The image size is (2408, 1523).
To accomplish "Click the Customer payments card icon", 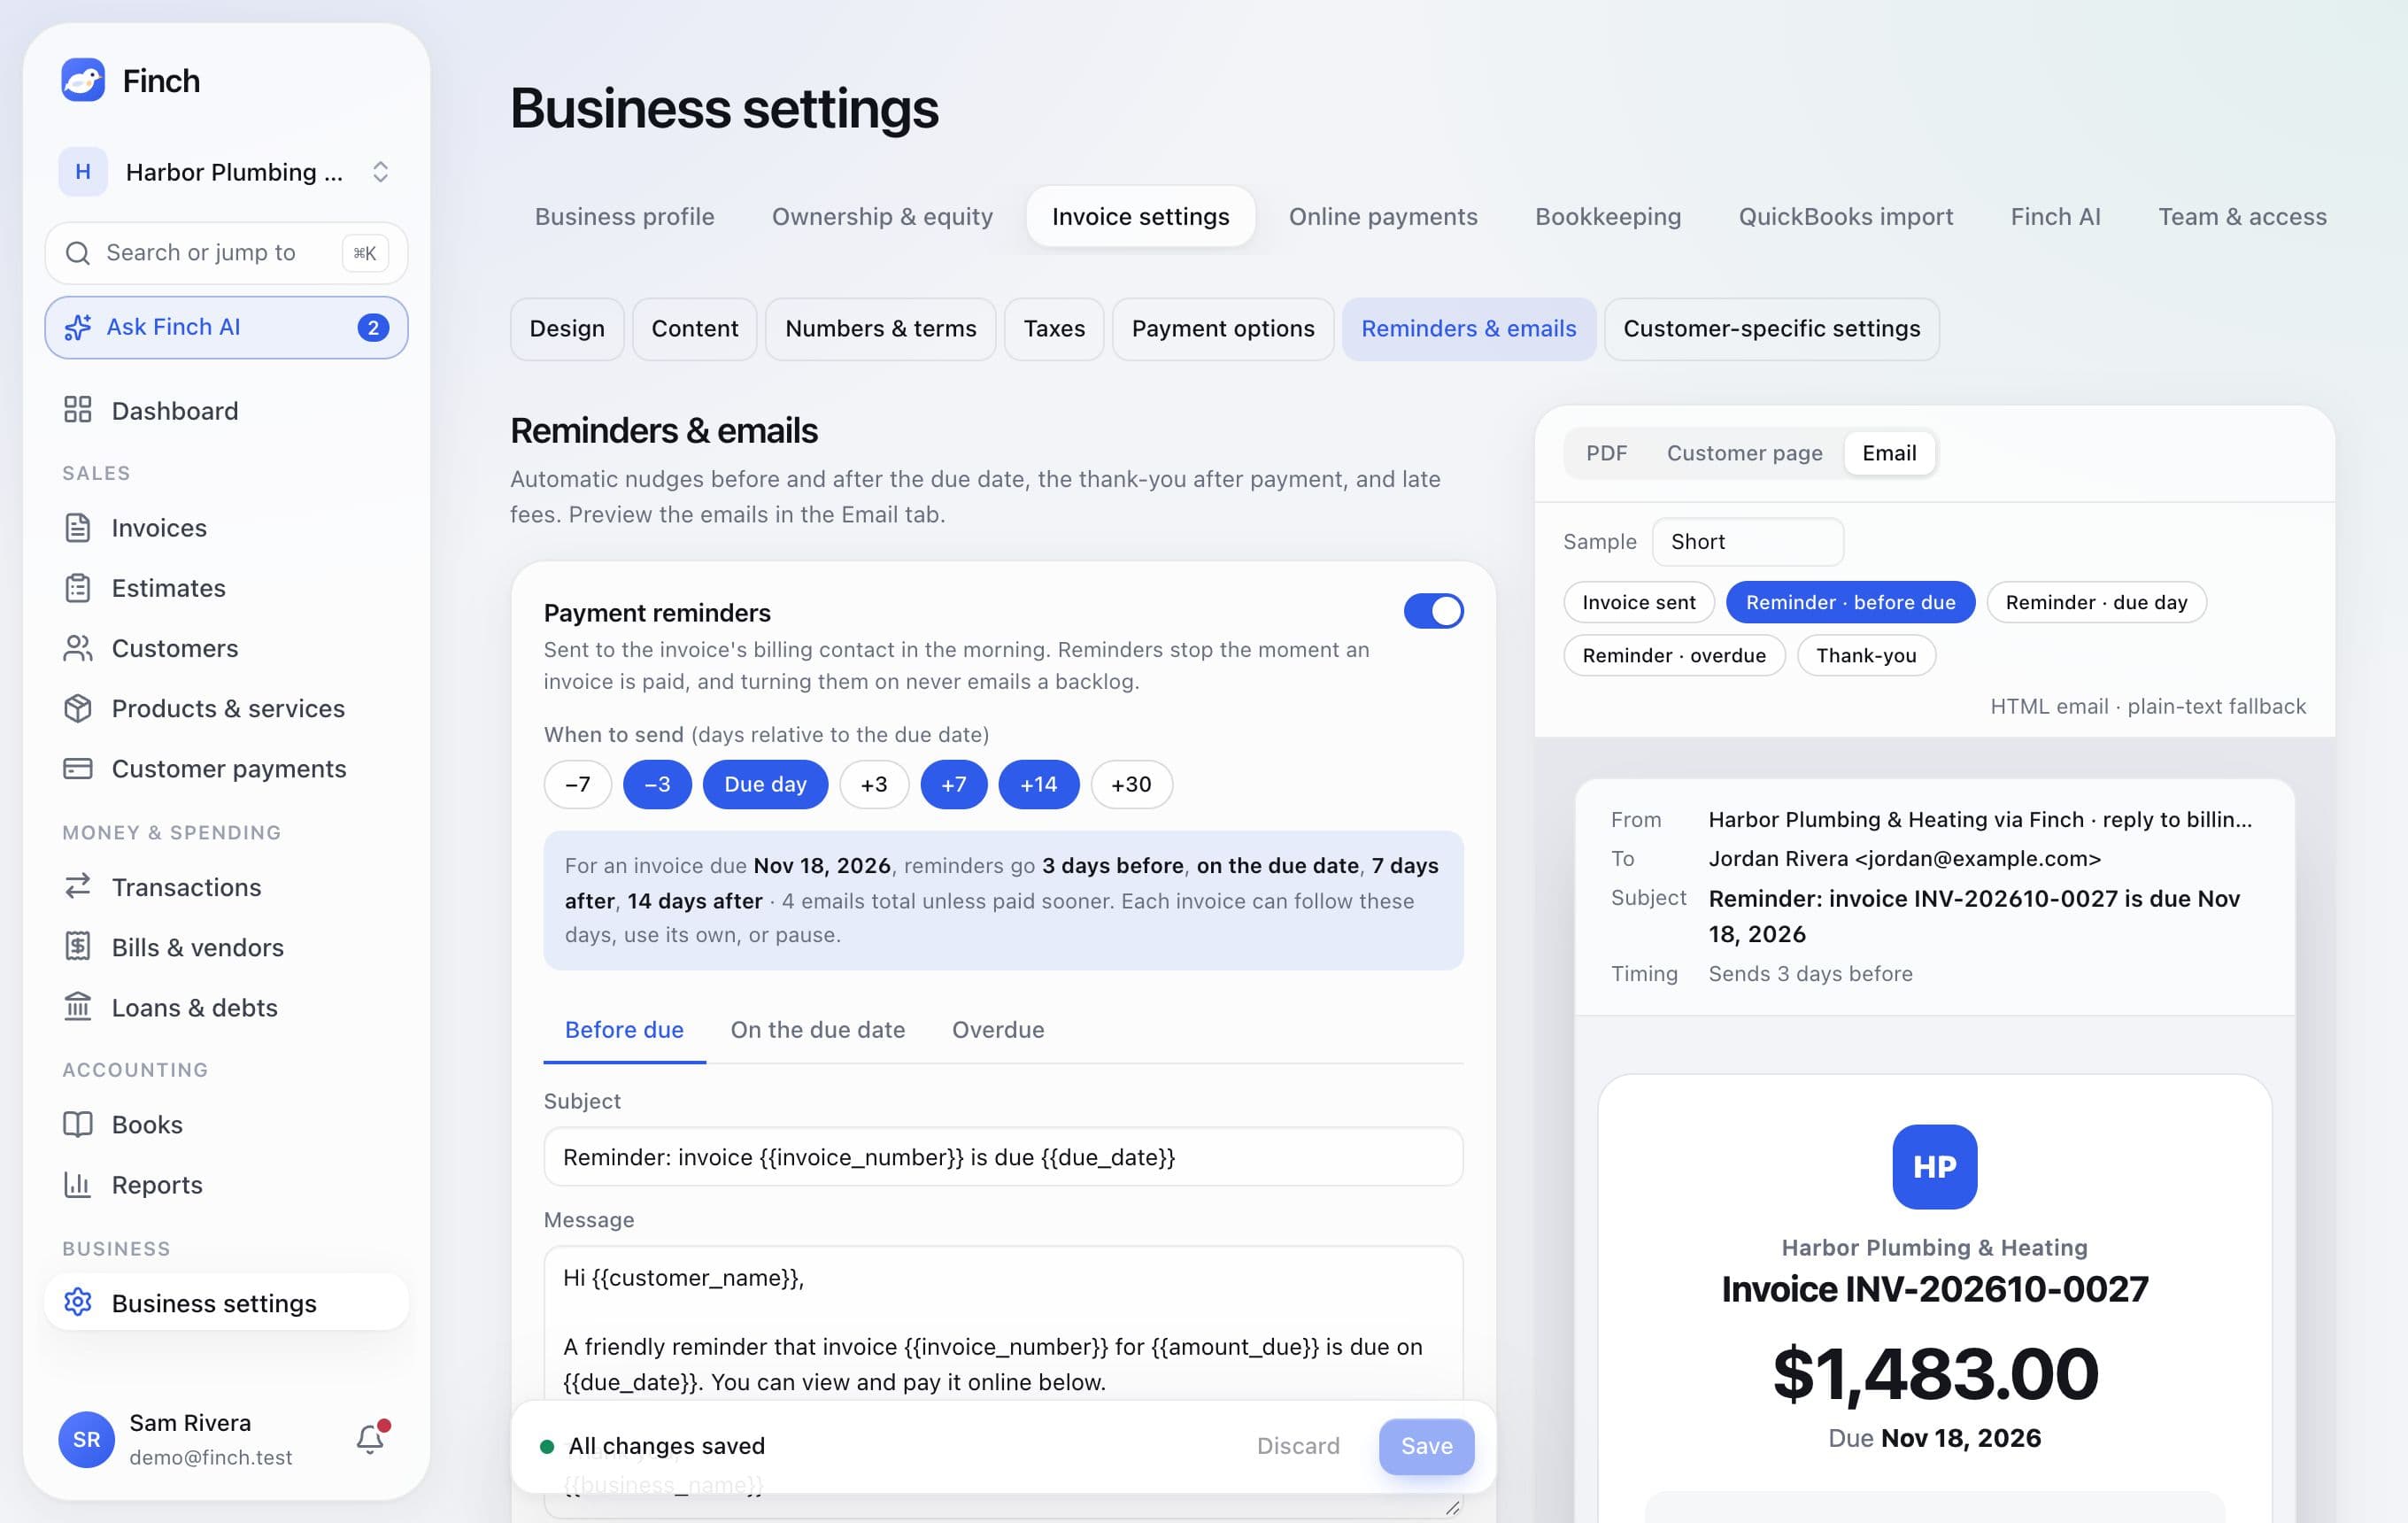I will point(78,768).
